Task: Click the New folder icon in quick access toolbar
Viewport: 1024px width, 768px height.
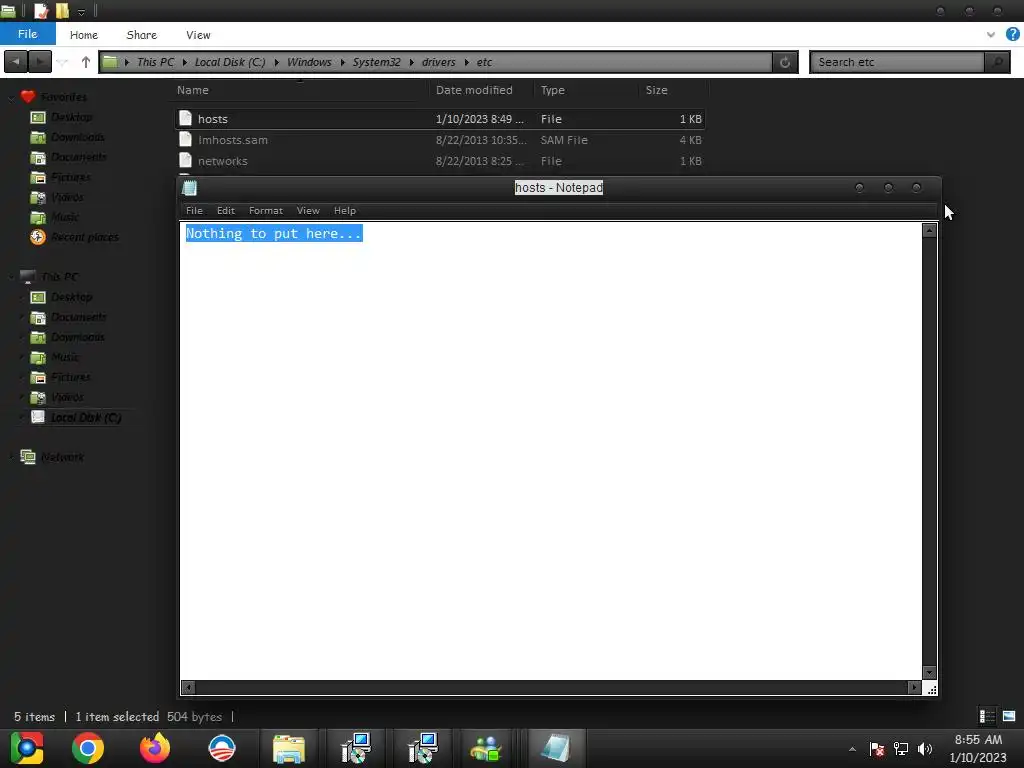Action: tap(62, 10)
